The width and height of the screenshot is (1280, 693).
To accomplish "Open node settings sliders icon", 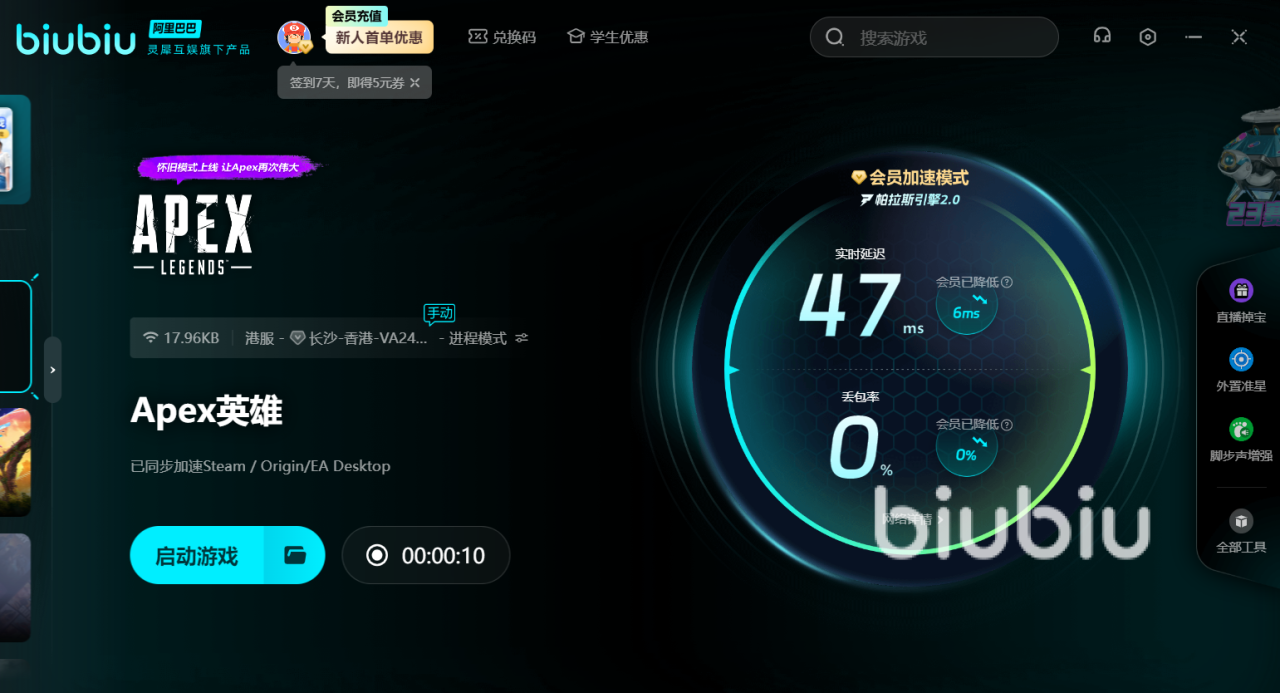I will (522, 338).
